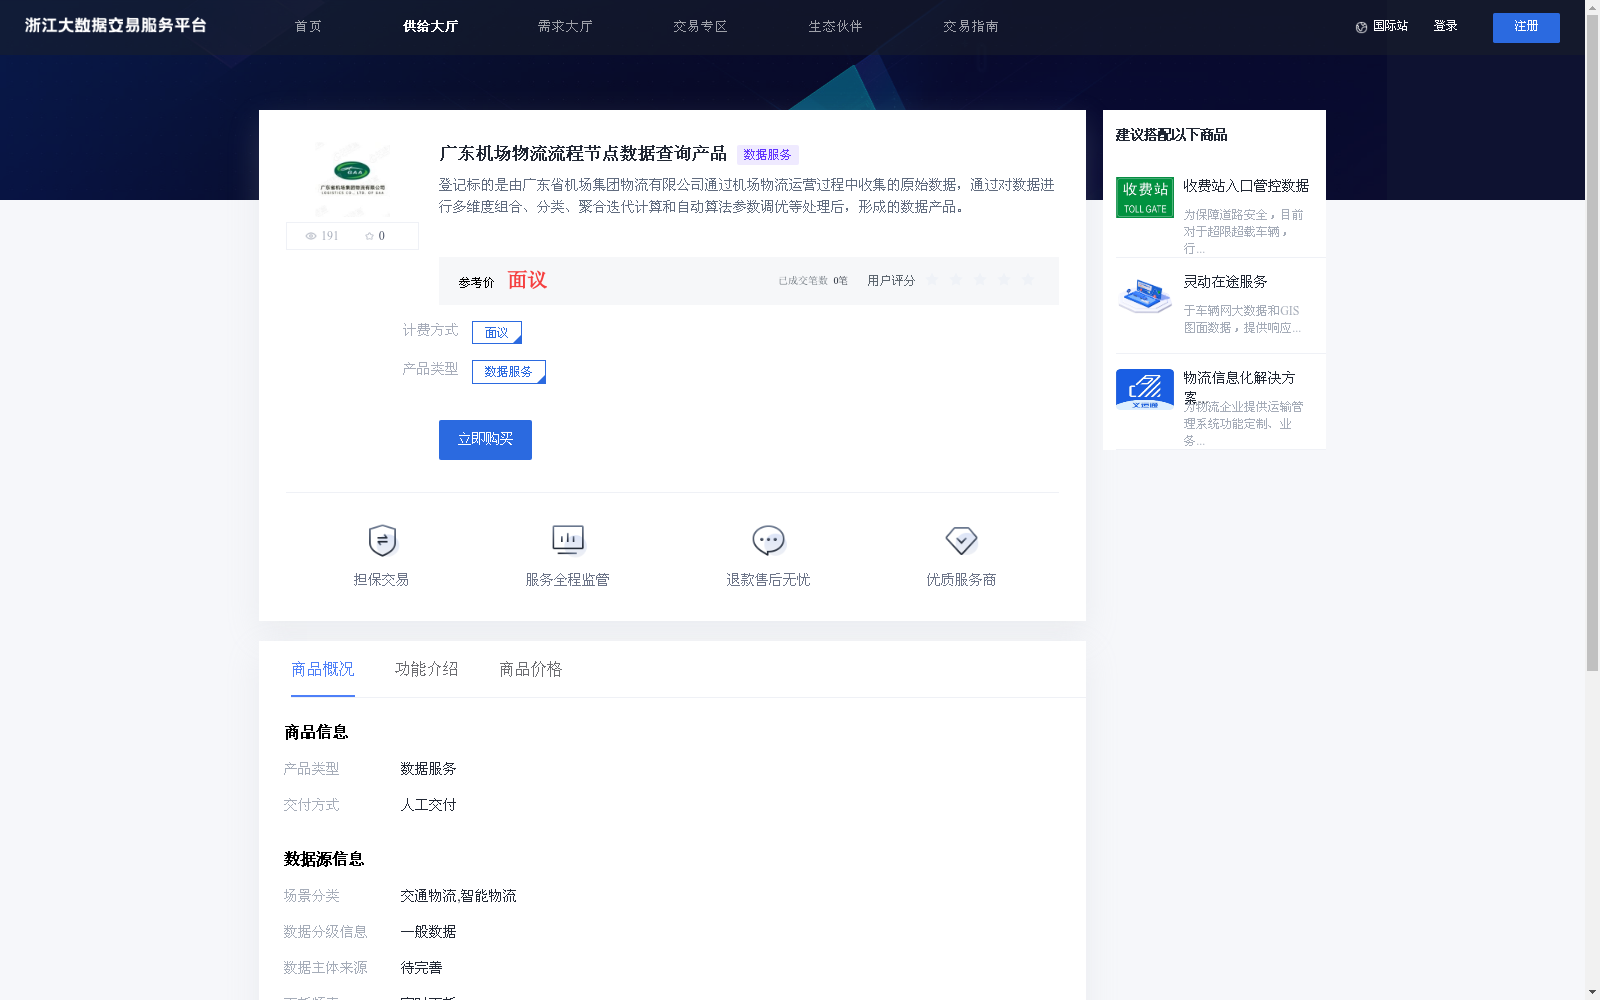This screenshot has width=1600, height=1000.
Task: Click the eye view-count icon showing 191
Action: [311, 236]
